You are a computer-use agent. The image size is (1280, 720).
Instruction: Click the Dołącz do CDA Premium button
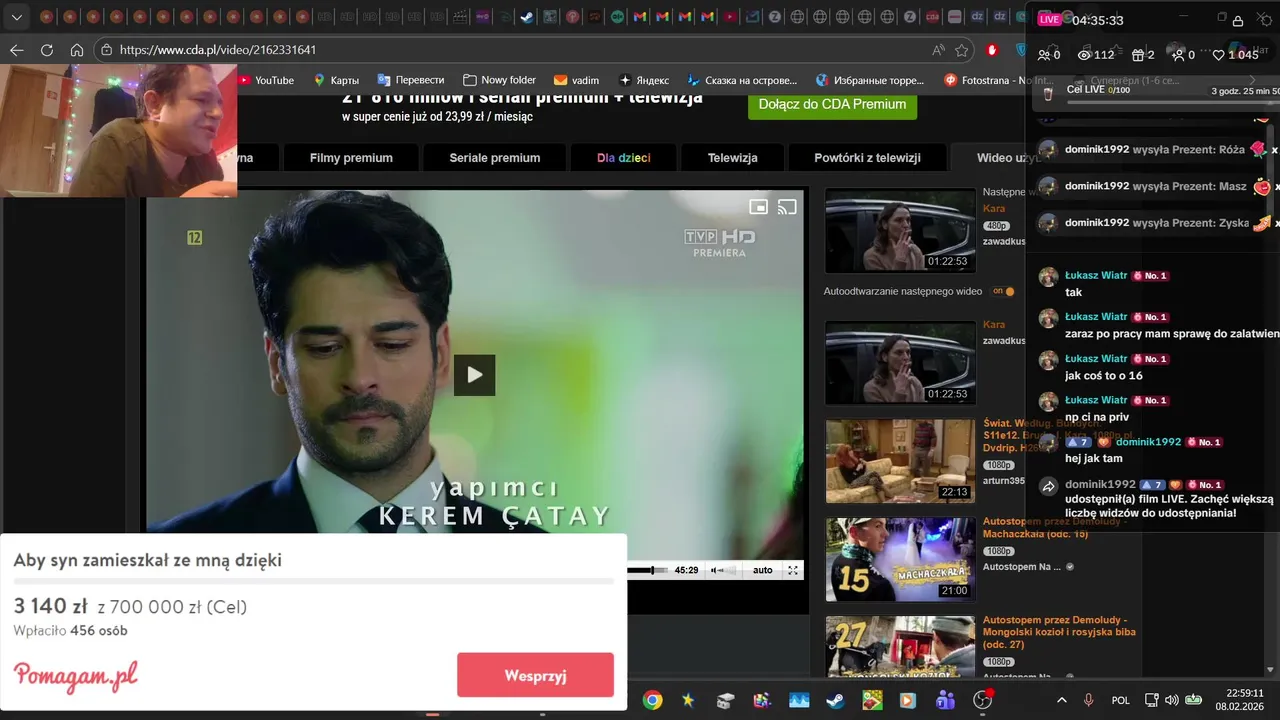click(x=832, y=104)
